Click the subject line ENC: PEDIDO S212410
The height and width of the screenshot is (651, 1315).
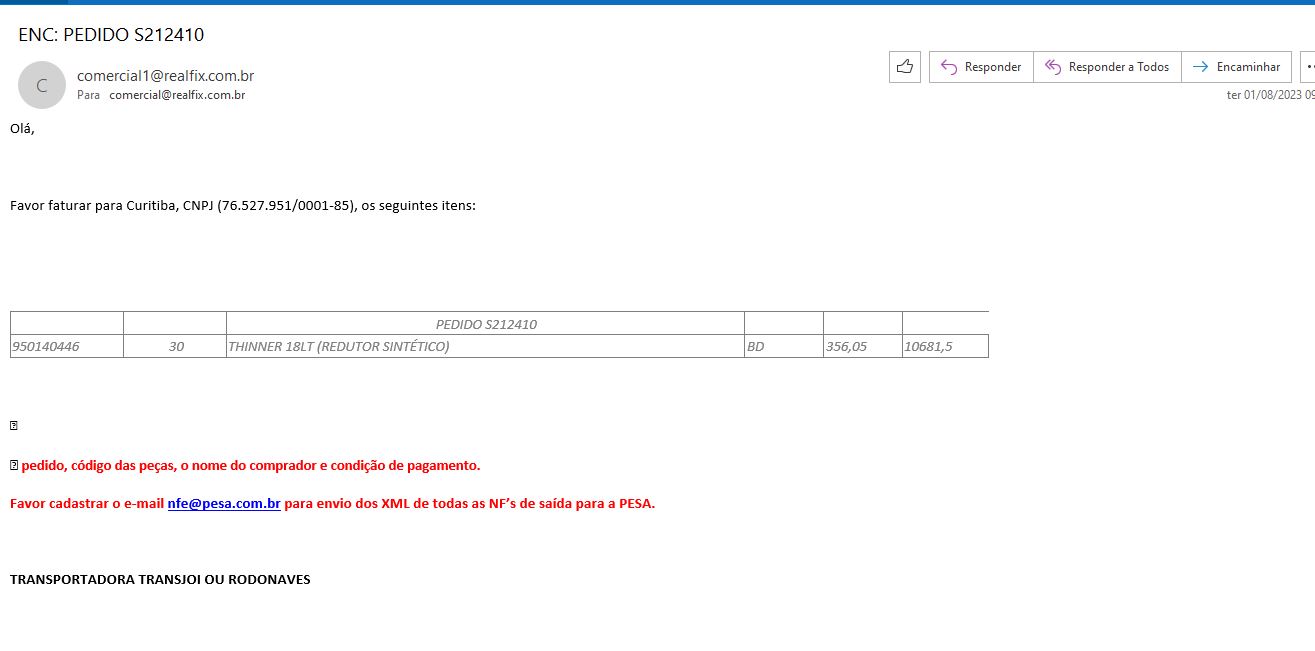pyautogui.click(x=111, y=35)
